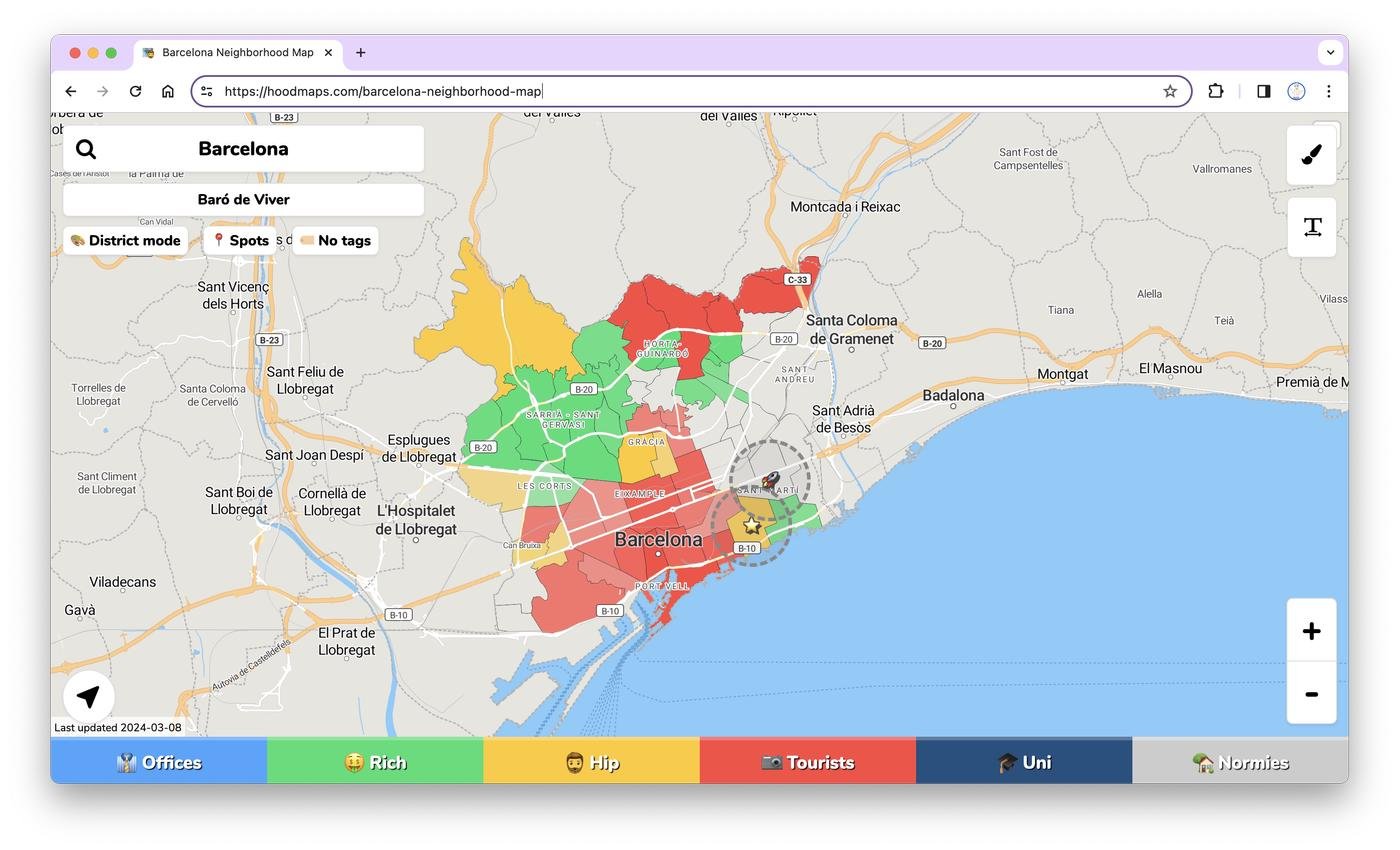
Task: Toggle the No tags option
Action: [335, 241]
